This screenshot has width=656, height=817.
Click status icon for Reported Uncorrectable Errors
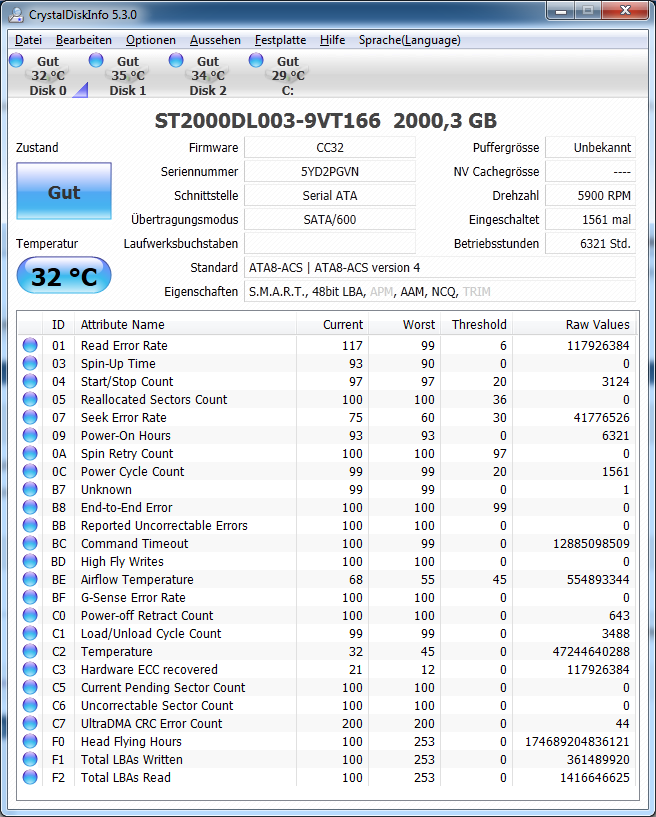[x=30, y=525]
